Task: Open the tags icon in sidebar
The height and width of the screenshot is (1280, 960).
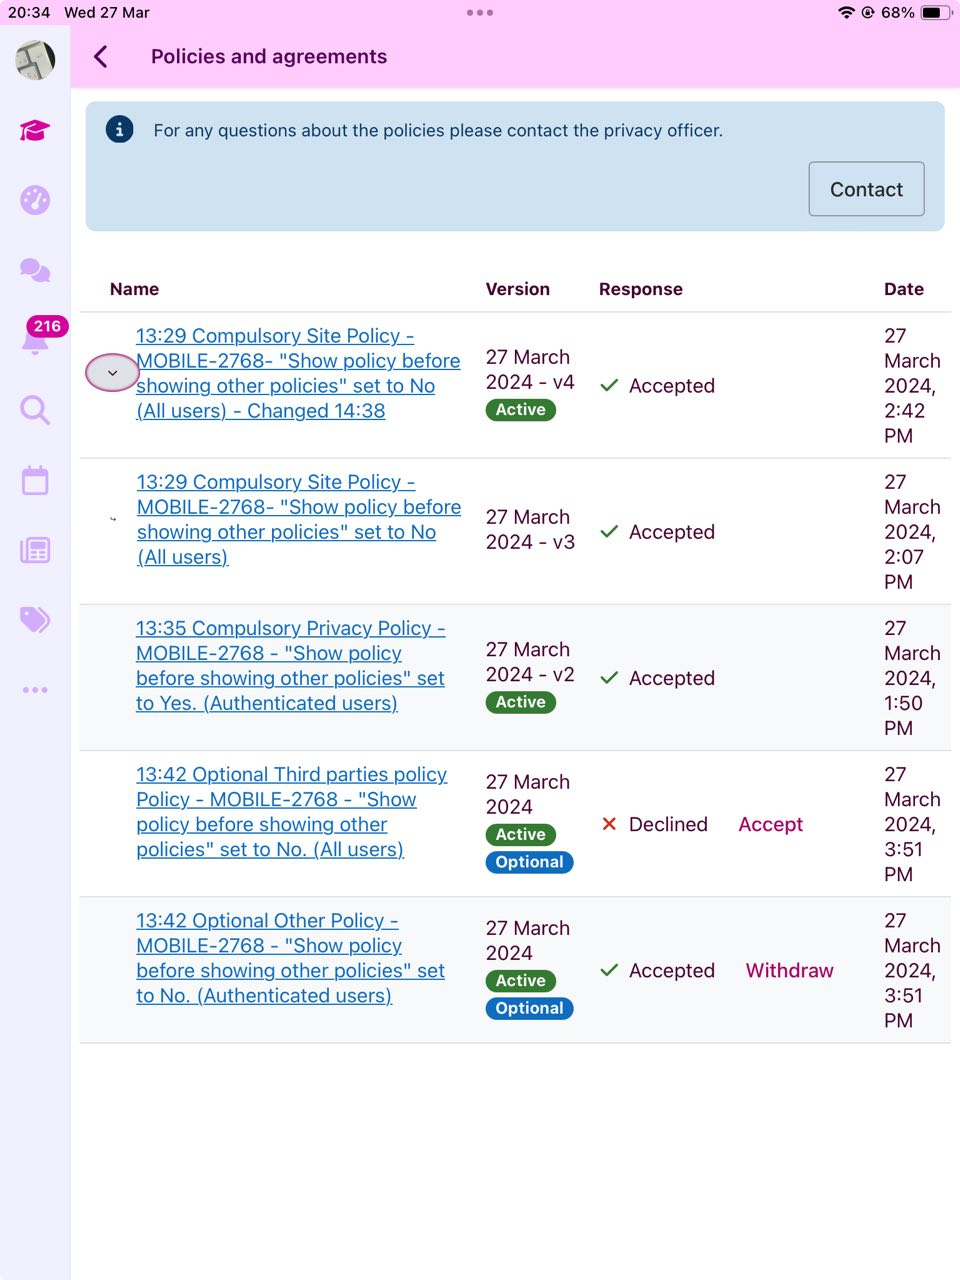Action: click(35, 620)
